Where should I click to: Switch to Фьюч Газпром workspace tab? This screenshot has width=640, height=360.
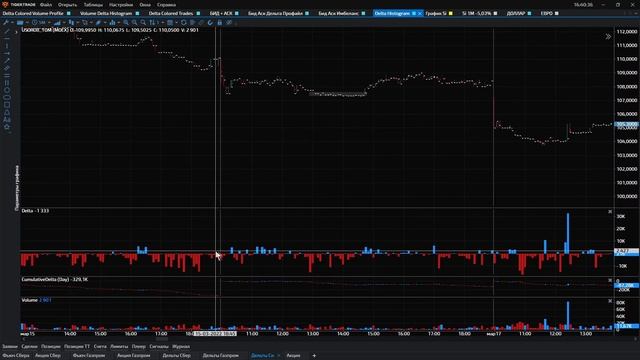pos(89,356)
